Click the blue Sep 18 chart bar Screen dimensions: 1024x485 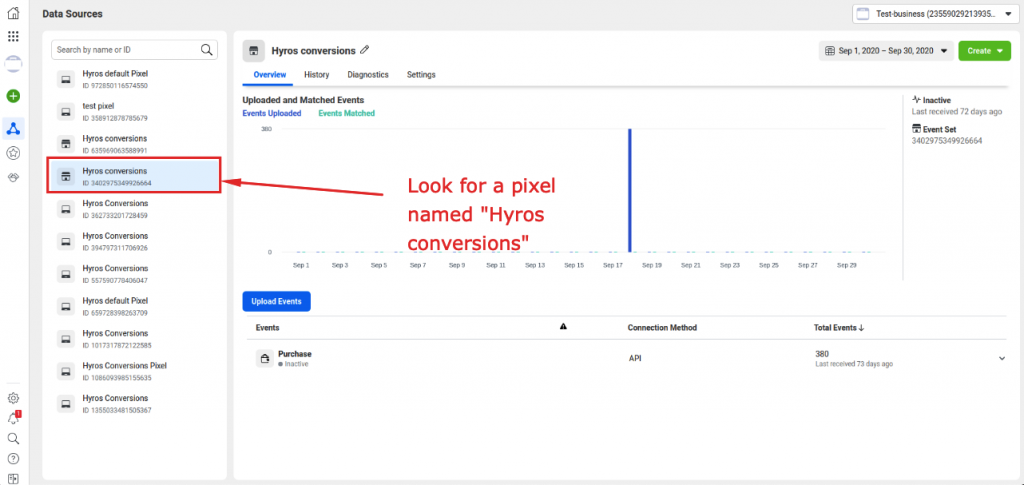click(x=630, y=190)
